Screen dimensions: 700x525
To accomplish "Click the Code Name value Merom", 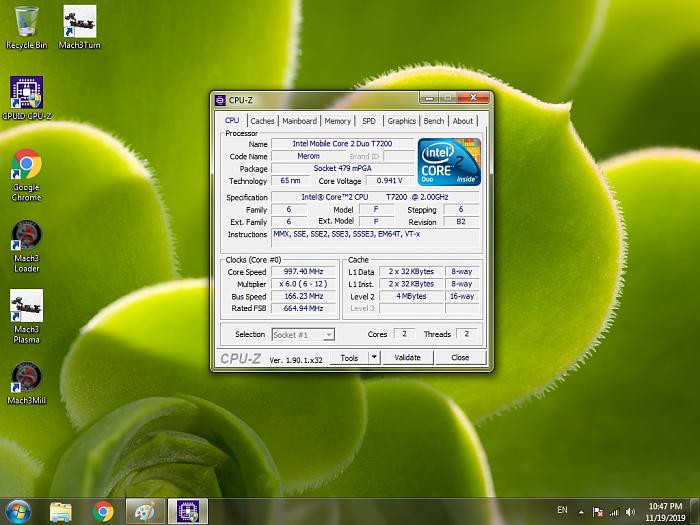I will (x=308, y=156).
